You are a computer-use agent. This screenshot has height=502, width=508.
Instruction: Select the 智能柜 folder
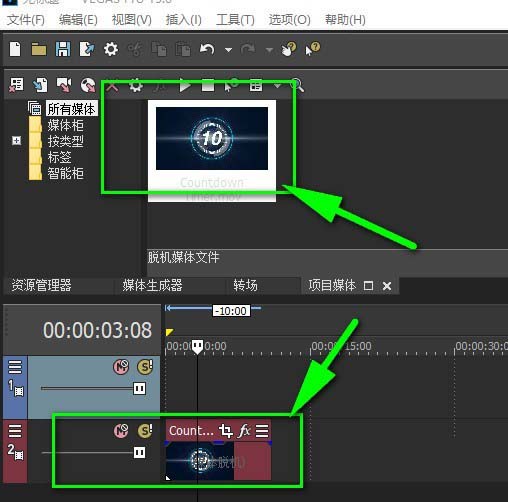(x=65, y=173)
